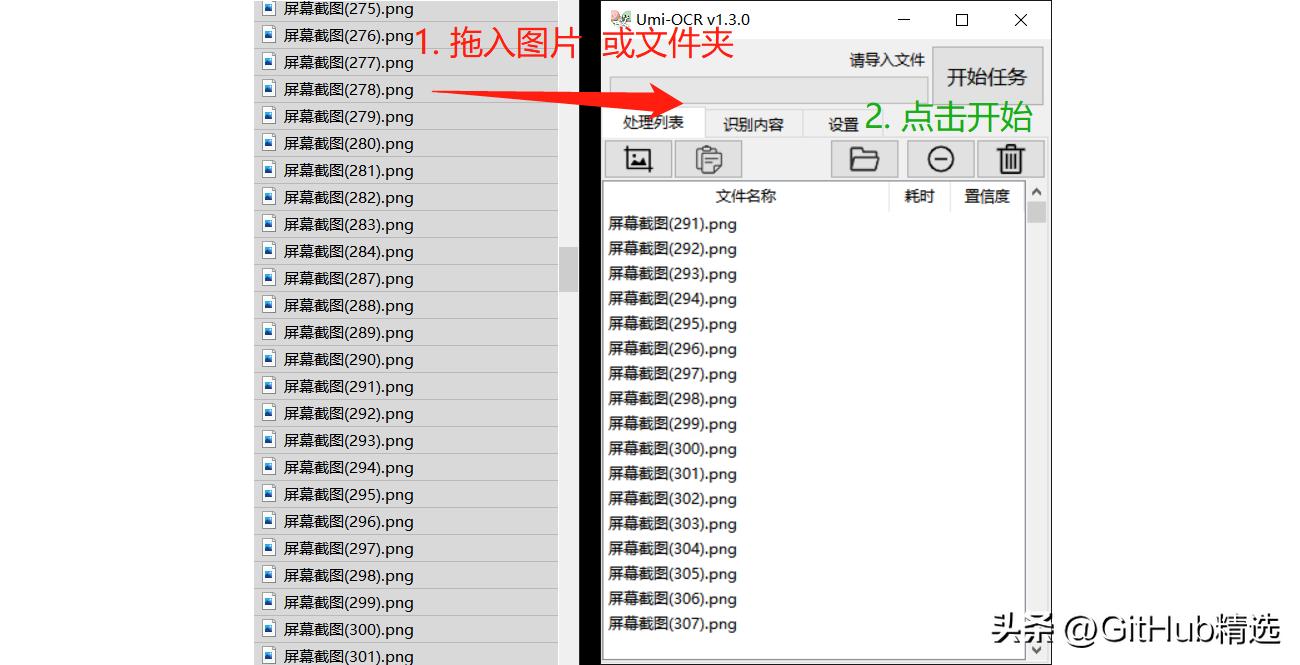
Task: Click the file icon beside 屏幕截图(290).png
Action: point(266,358)
